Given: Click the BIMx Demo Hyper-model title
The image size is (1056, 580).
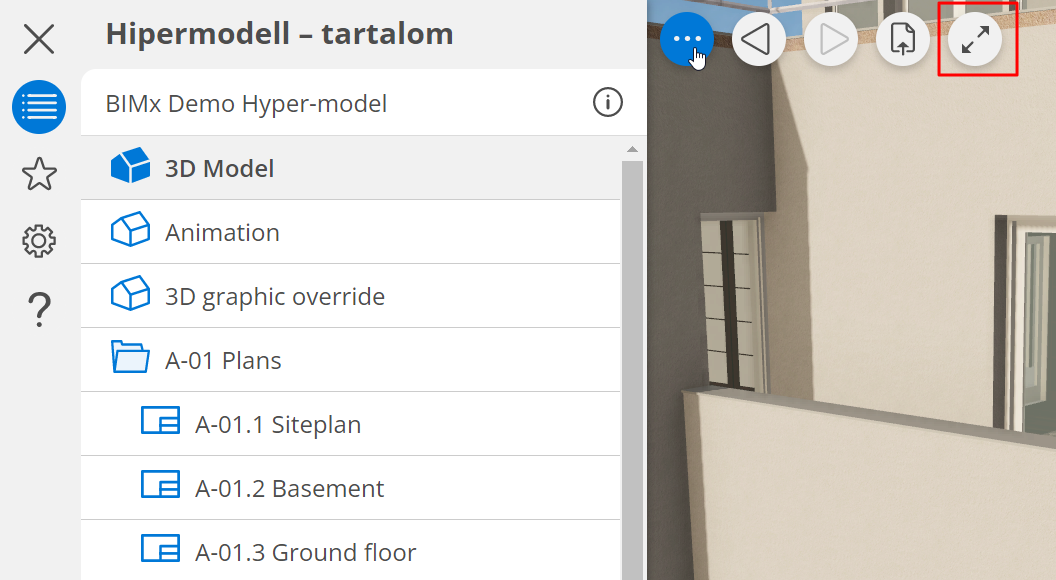Looking at the screenshot, I should coord(246,103).
